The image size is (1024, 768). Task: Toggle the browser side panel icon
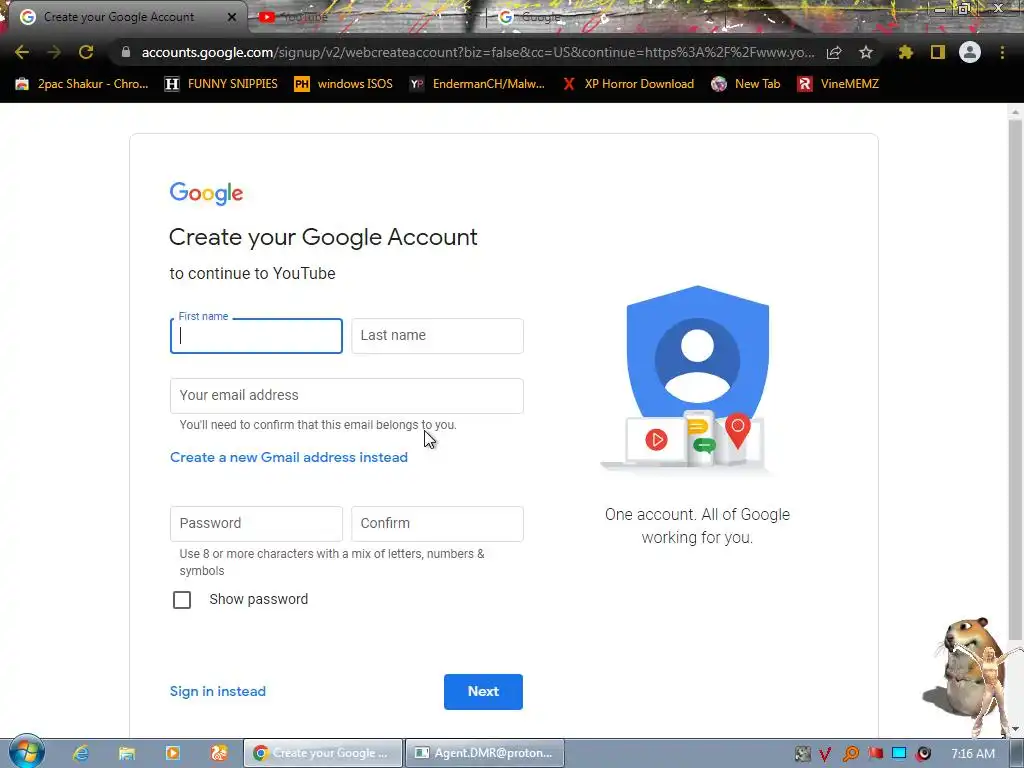pyautogui.click(x=938, y=52)
